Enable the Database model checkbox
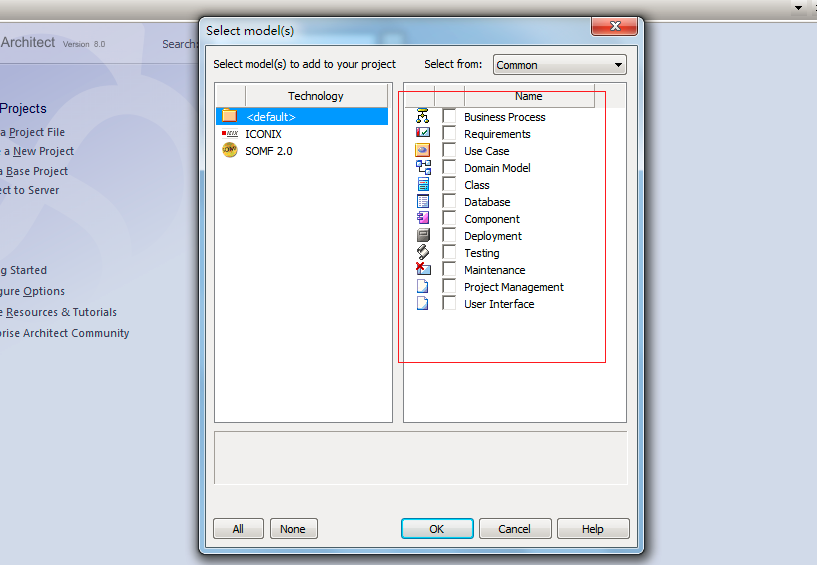The width and height of the screenshot is (817, 565). click(449, 201)
